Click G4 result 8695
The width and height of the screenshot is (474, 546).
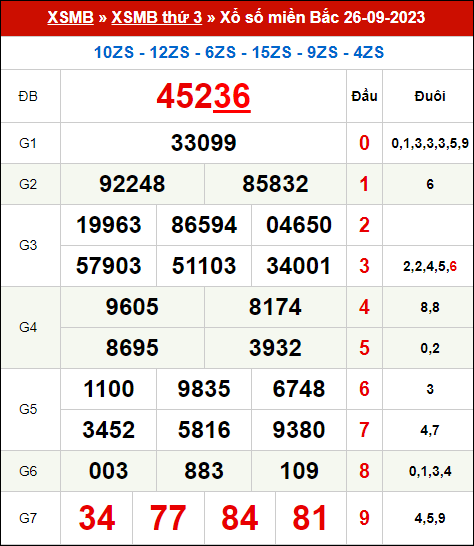click(132, 348)
